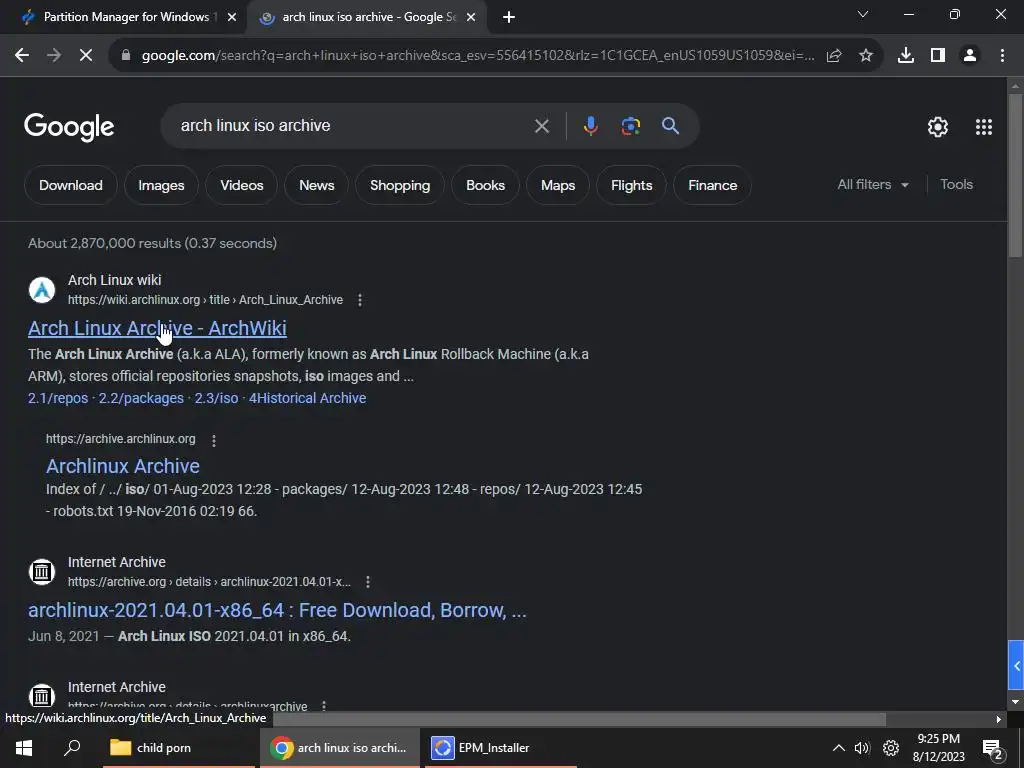Open the Google apps grid
Viewport: 1024px width, 768px height.
click(984, 127)
